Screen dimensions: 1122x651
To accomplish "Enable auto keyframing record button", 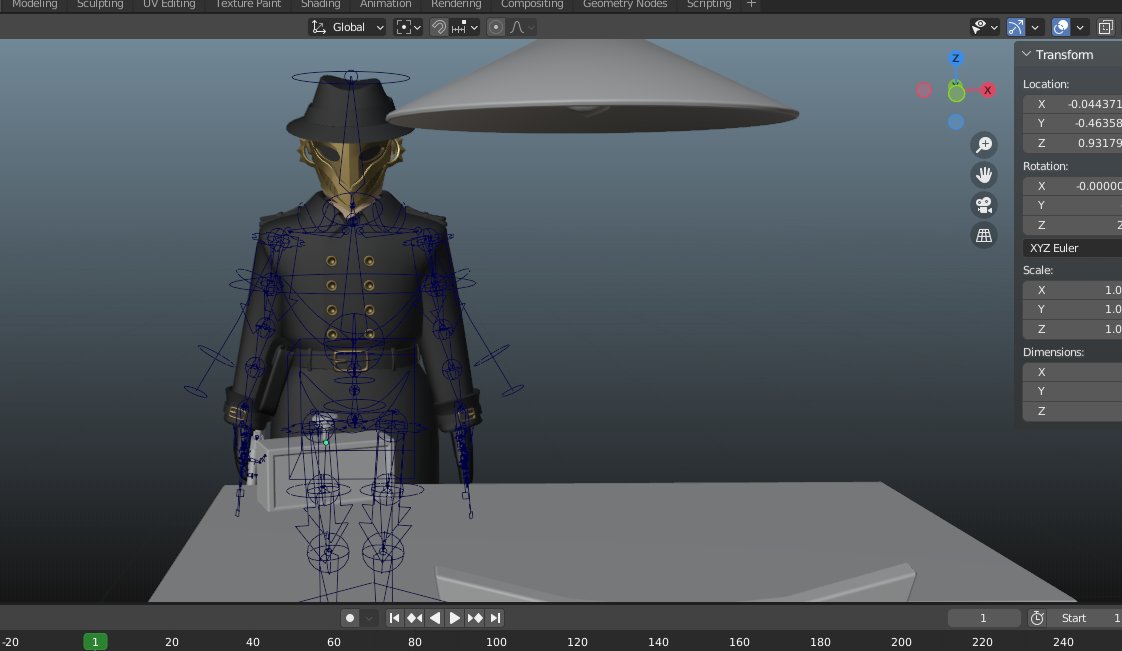I will [x=349, y=617].
